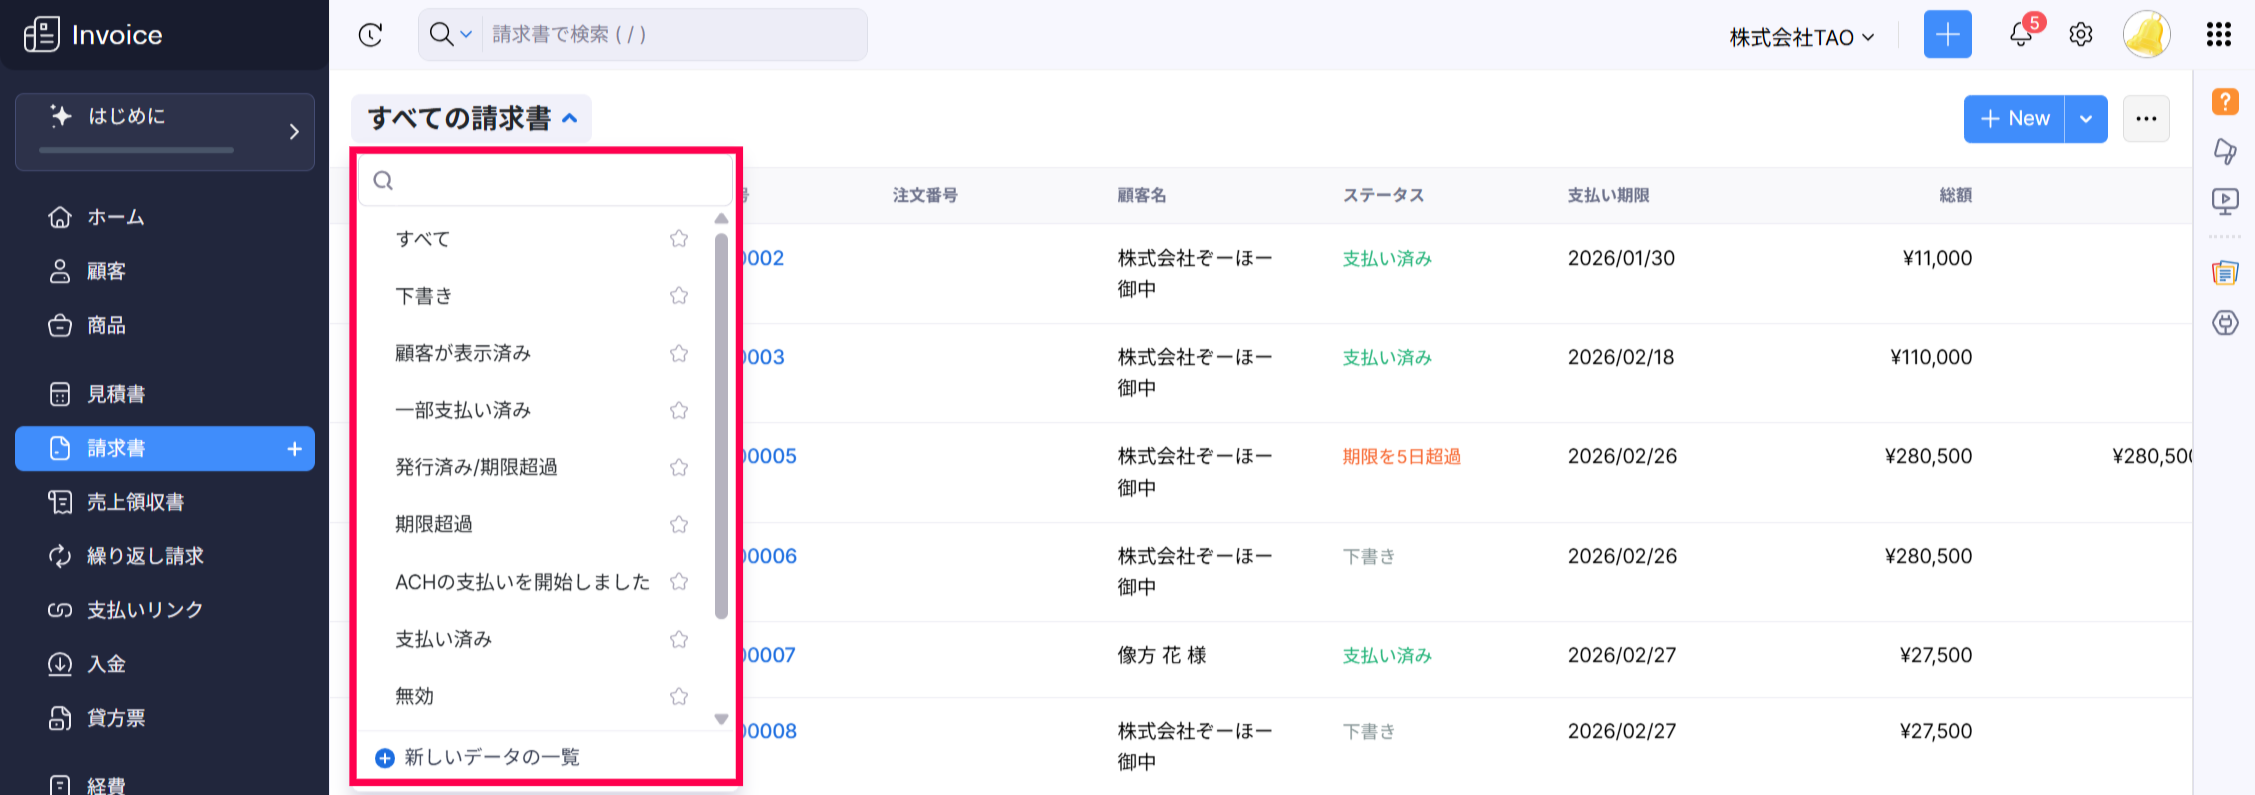This screenshot has width=2255, height=795.
Task: Click the blue quick-create plus icon
Action: [1947, 35]
